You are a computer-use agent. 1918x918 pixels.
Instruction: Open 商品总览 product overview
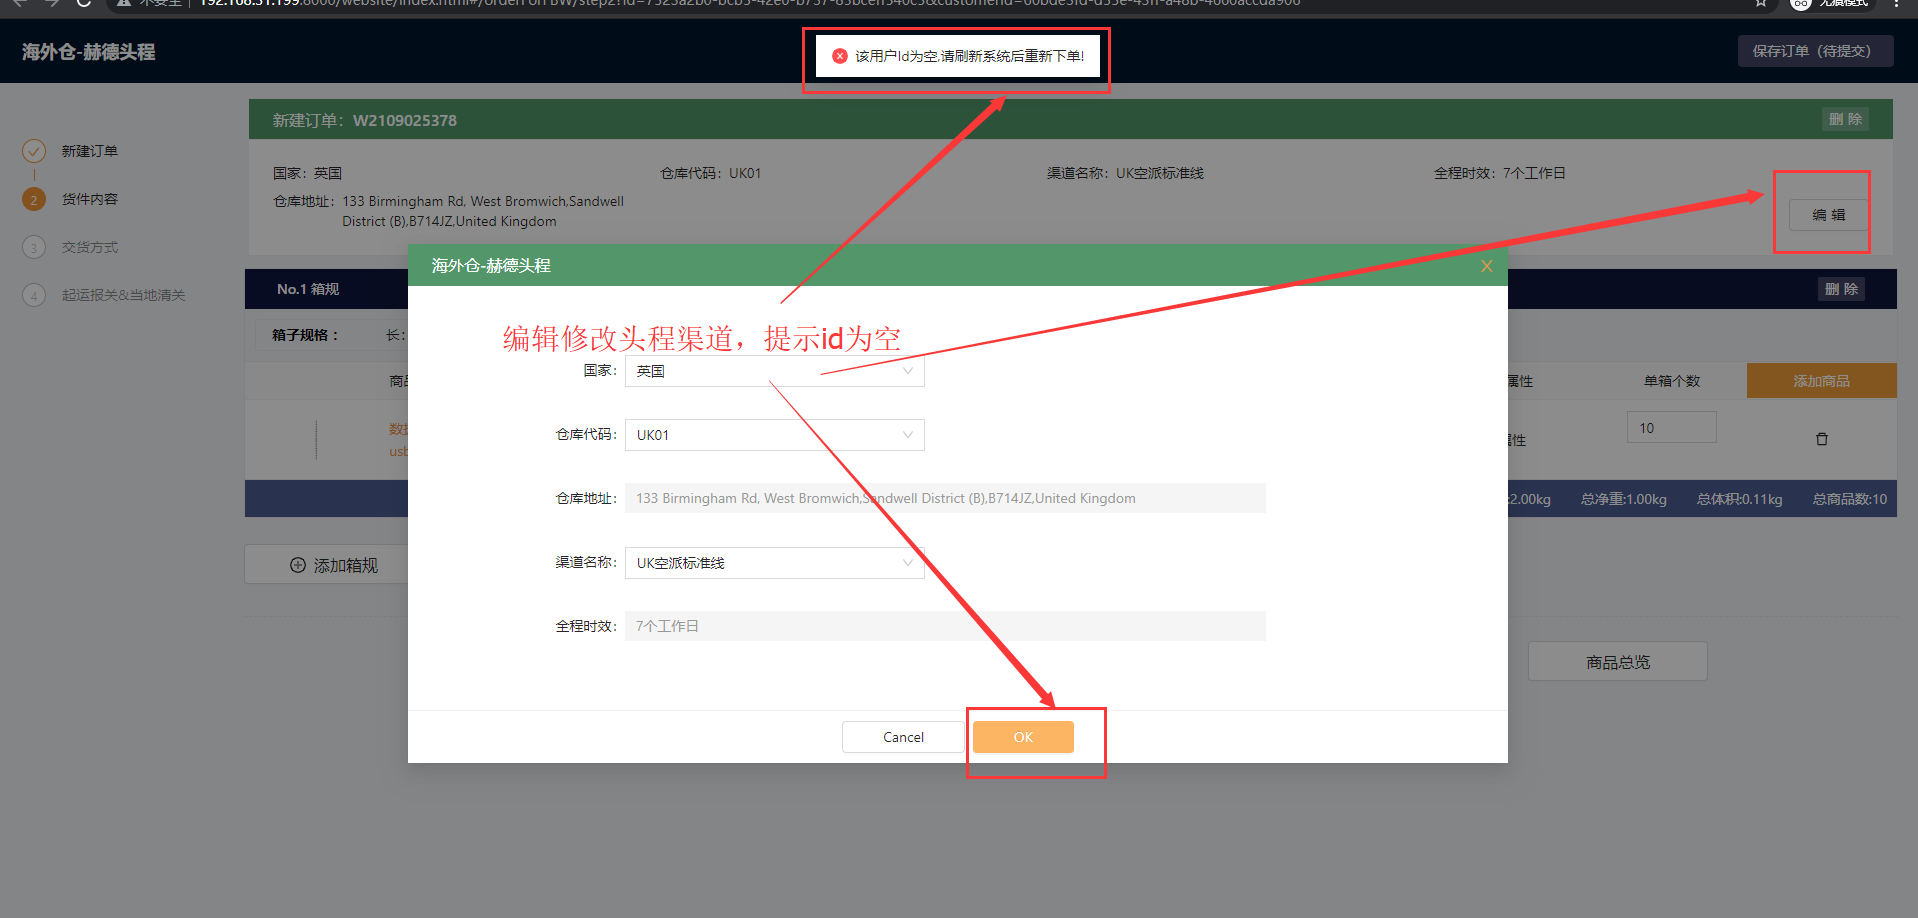[1617, 662]
